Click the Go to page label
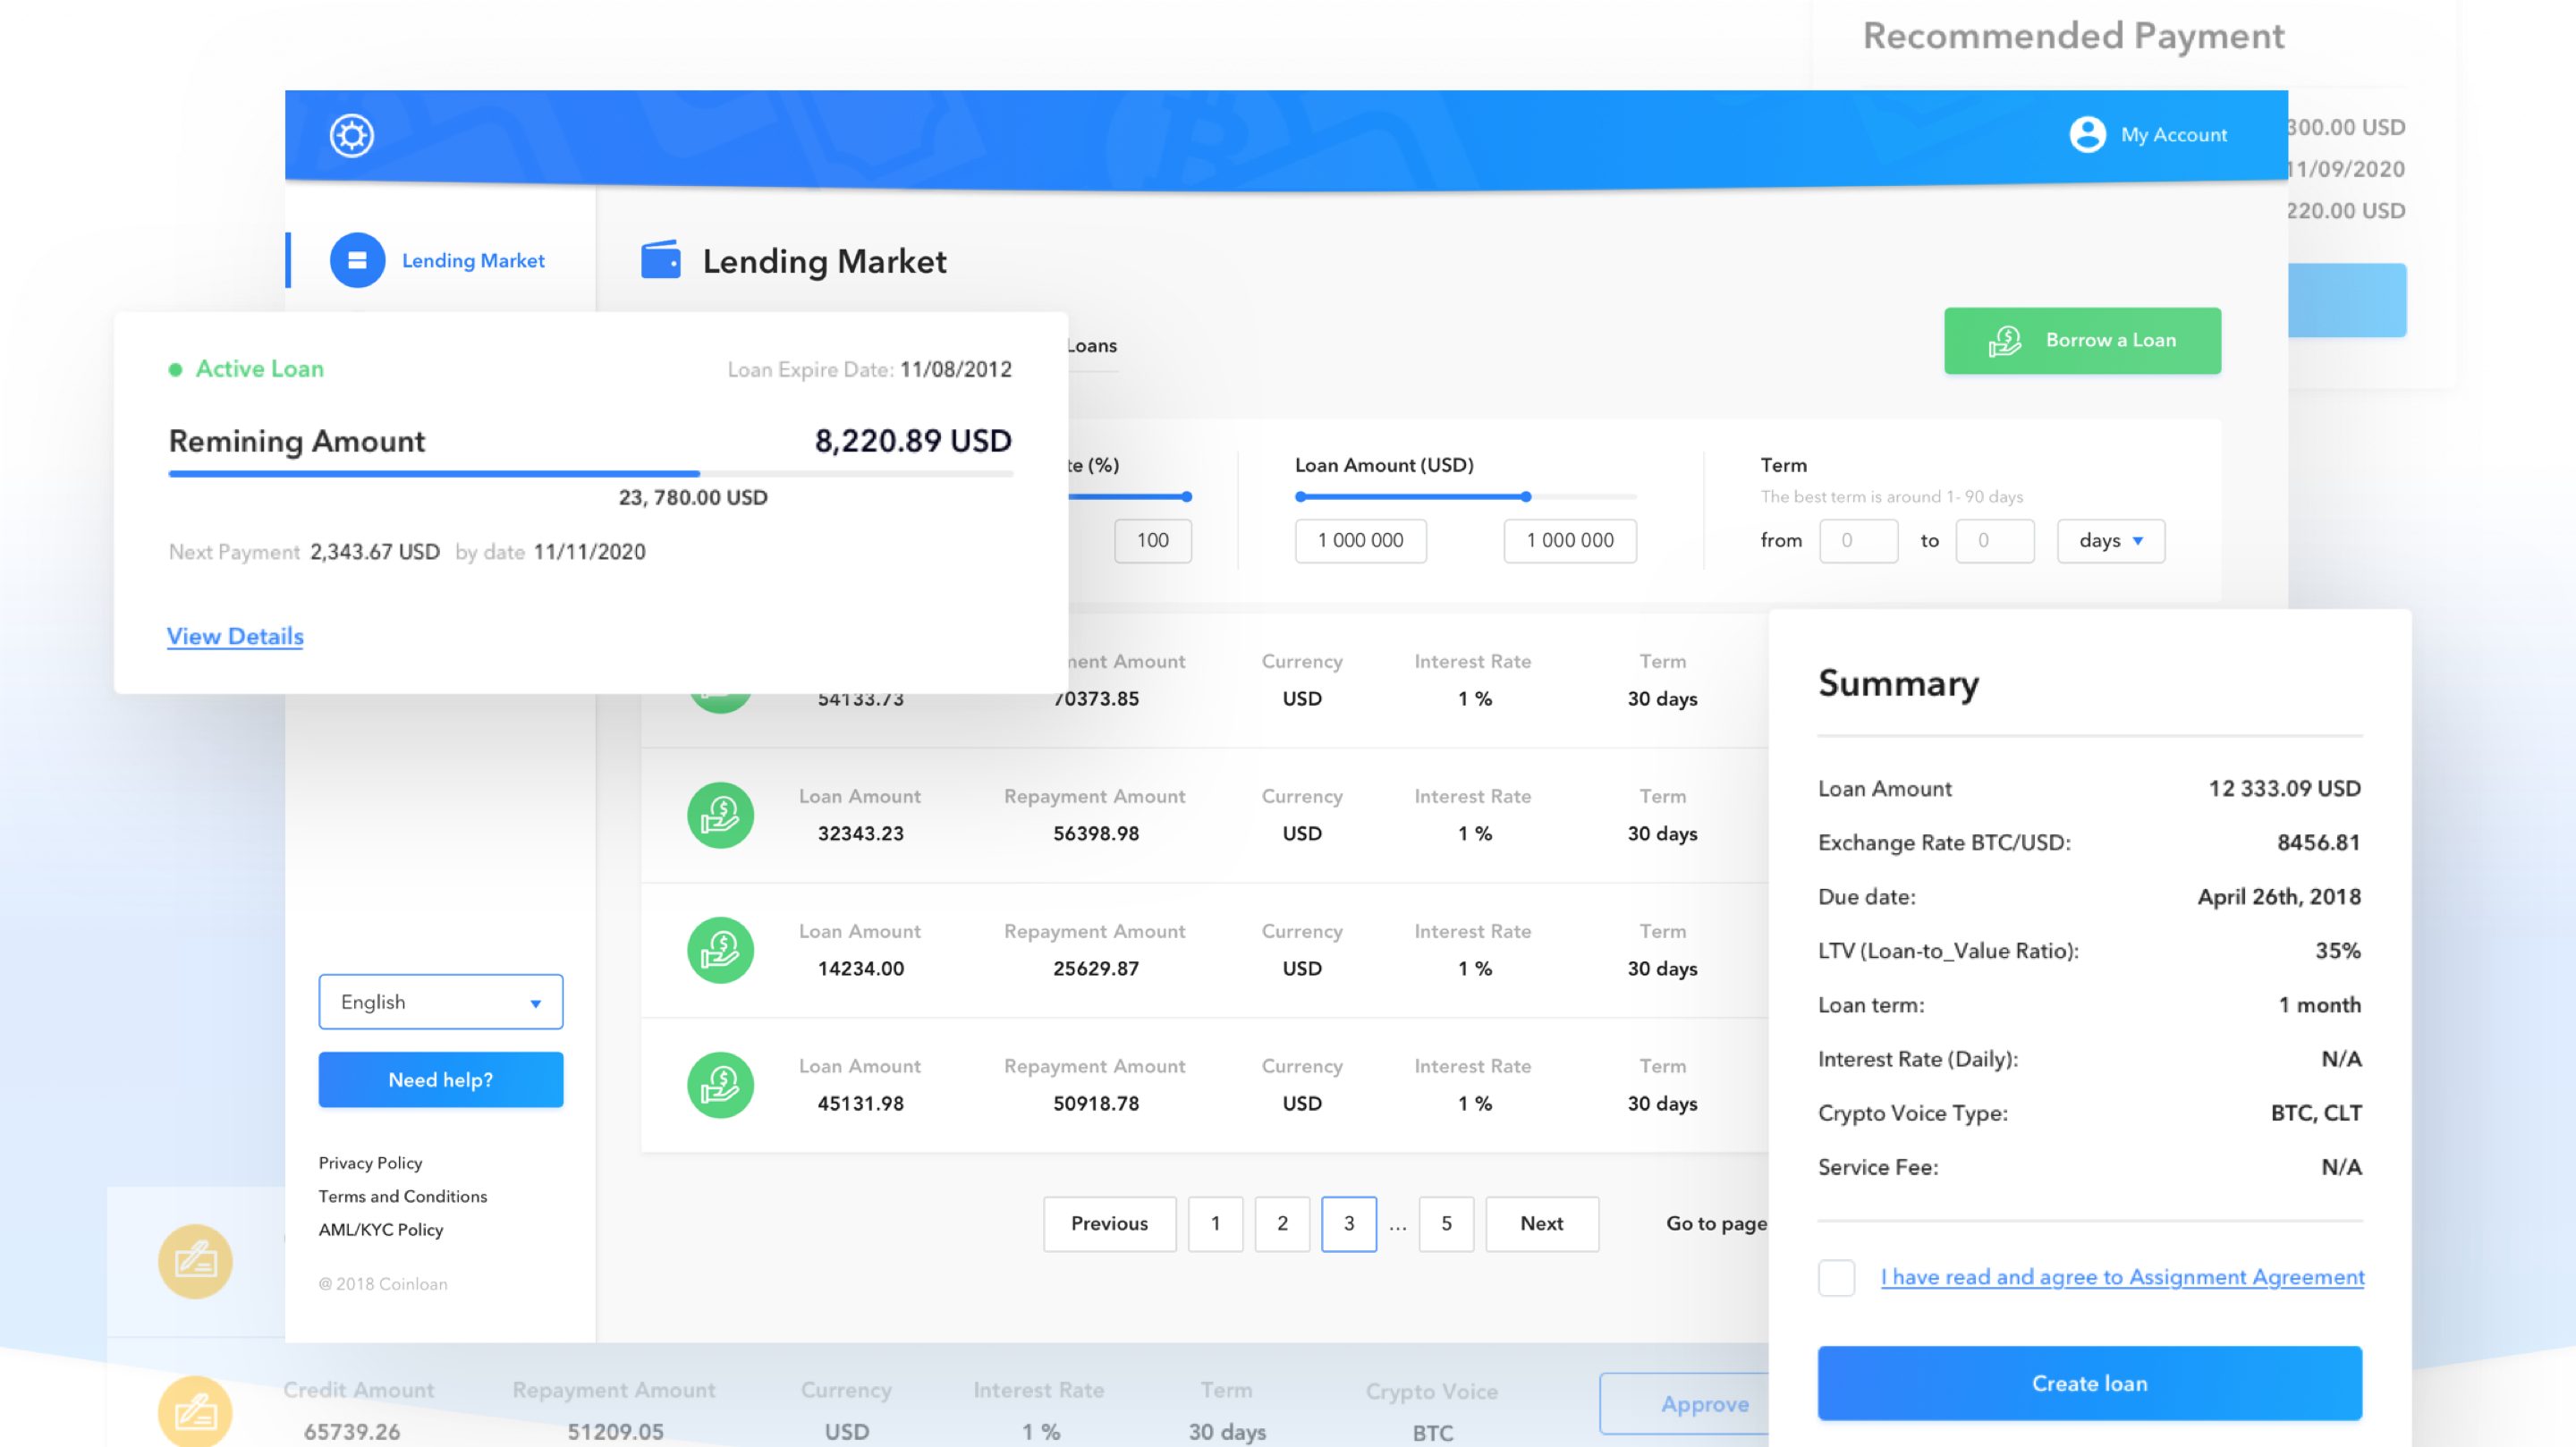Viewport: 2576px width, 1447px height. [x=1716, y=1224]
